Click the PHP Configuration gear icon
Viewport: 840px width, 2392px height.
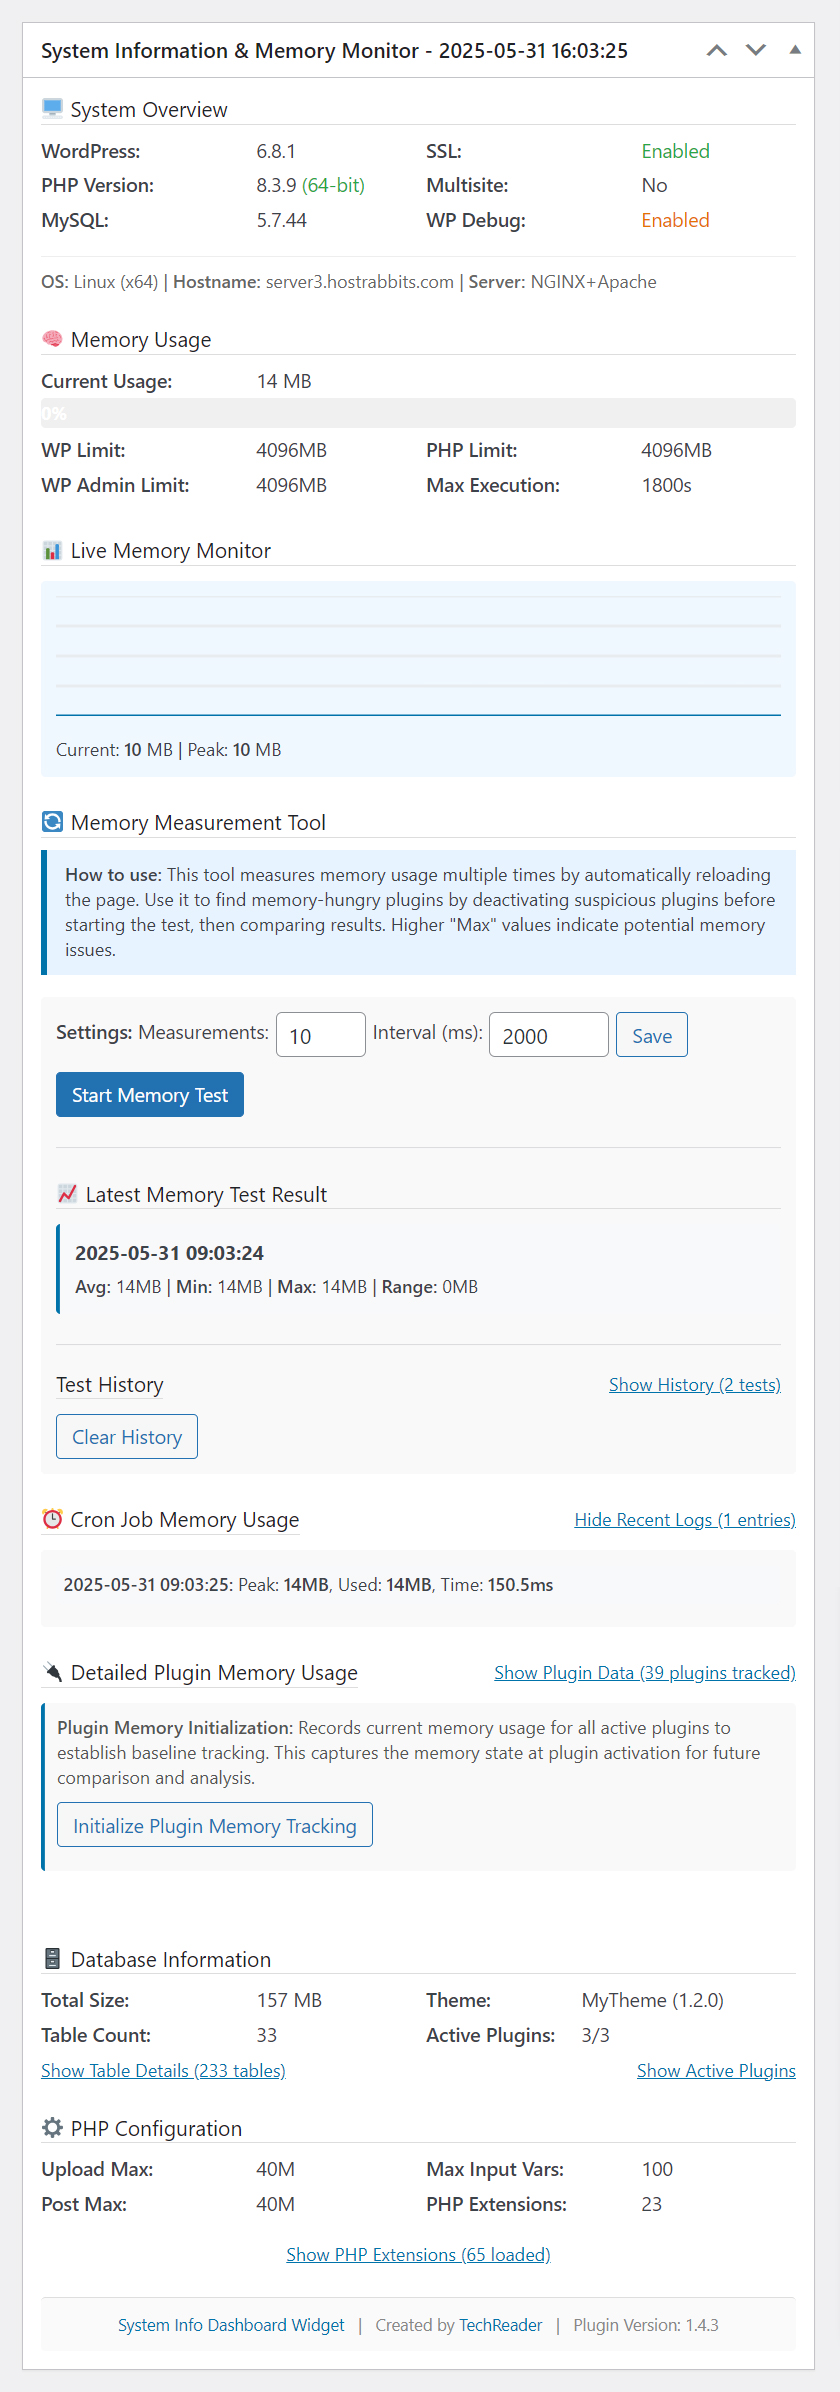pos(52,2128)
